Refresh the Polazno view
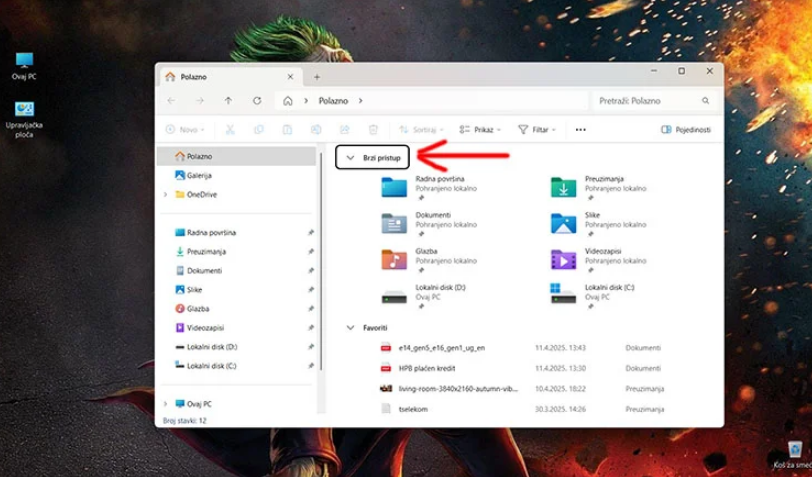 (257, 101)
